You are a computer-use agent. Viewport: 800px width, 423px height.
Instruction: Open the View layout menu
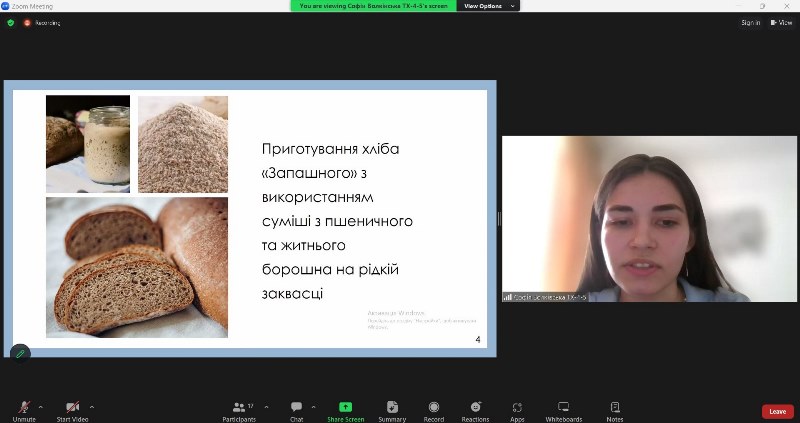[780, 22]
